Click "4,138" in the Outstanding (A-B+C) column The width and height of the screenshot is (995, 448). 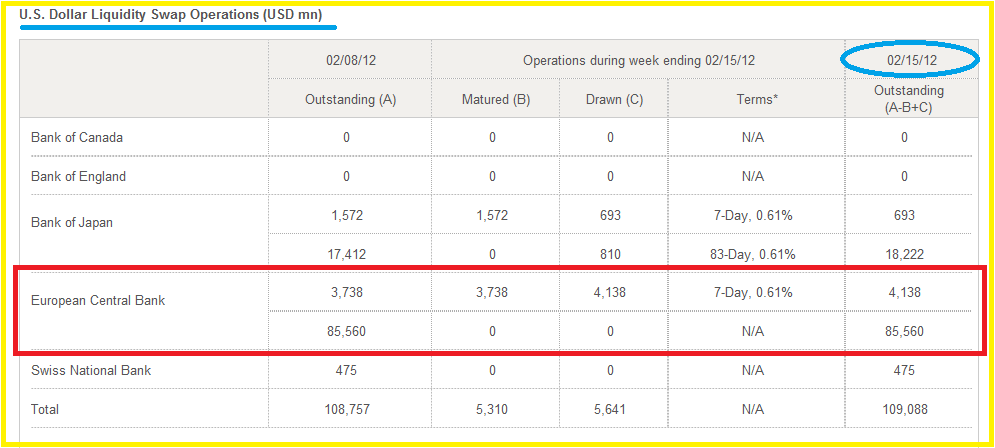[904, 293]
